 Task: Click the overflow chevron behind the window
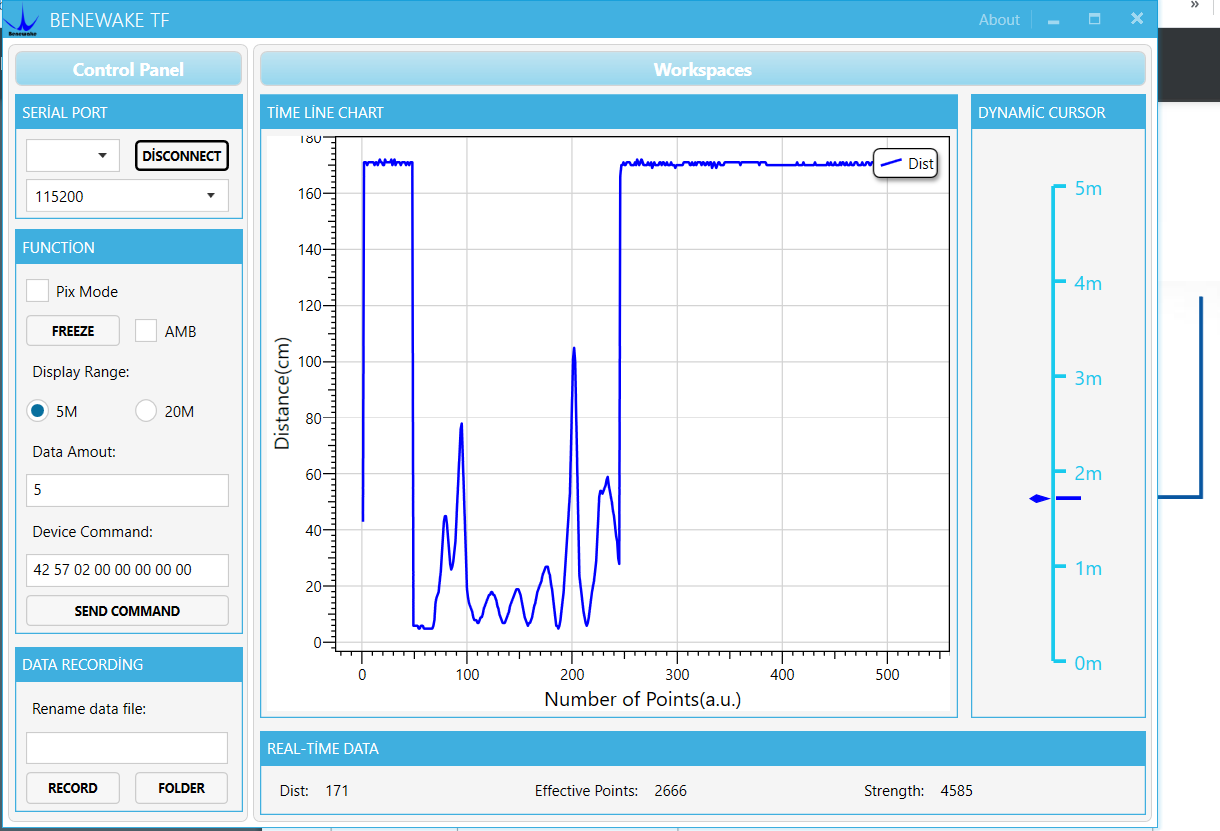[1194, 5]
